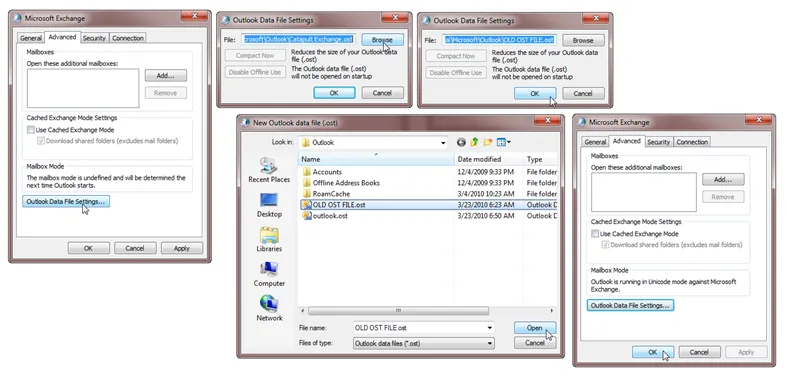787x377 pixels.
Task: Select the RoamCache folder
Action: point(331,194)
